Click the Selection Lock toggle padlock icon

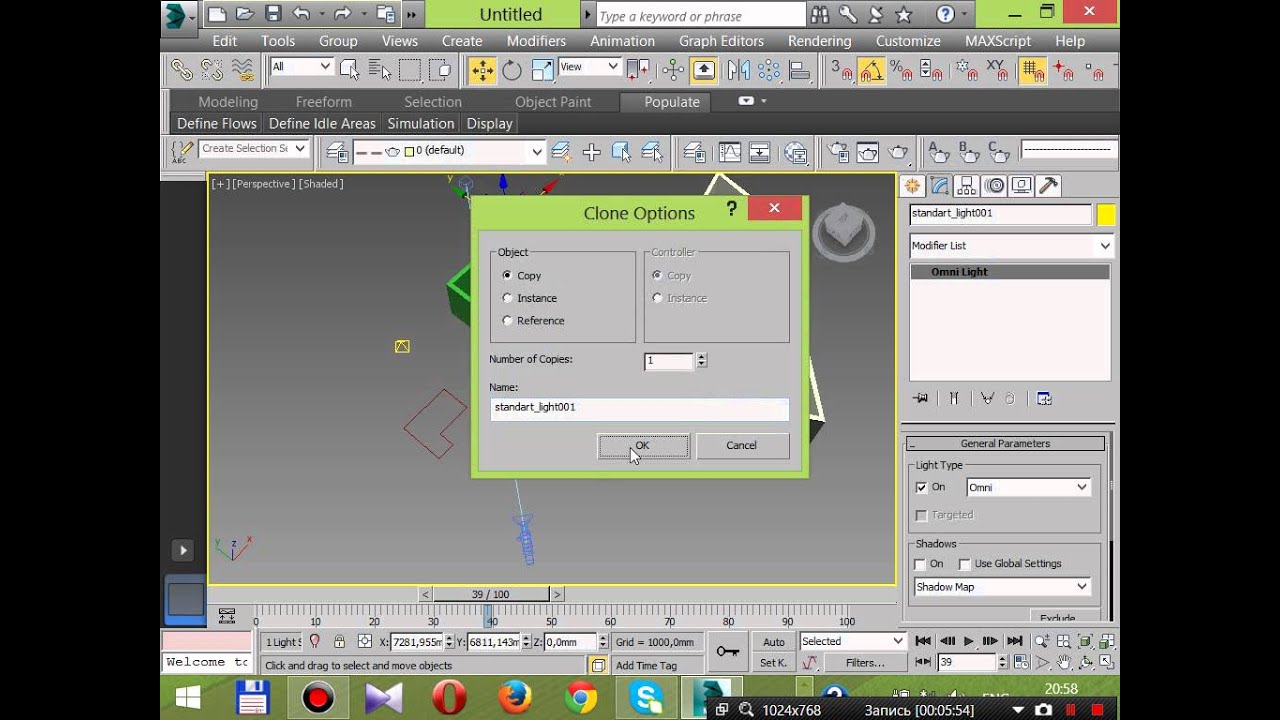340,642
